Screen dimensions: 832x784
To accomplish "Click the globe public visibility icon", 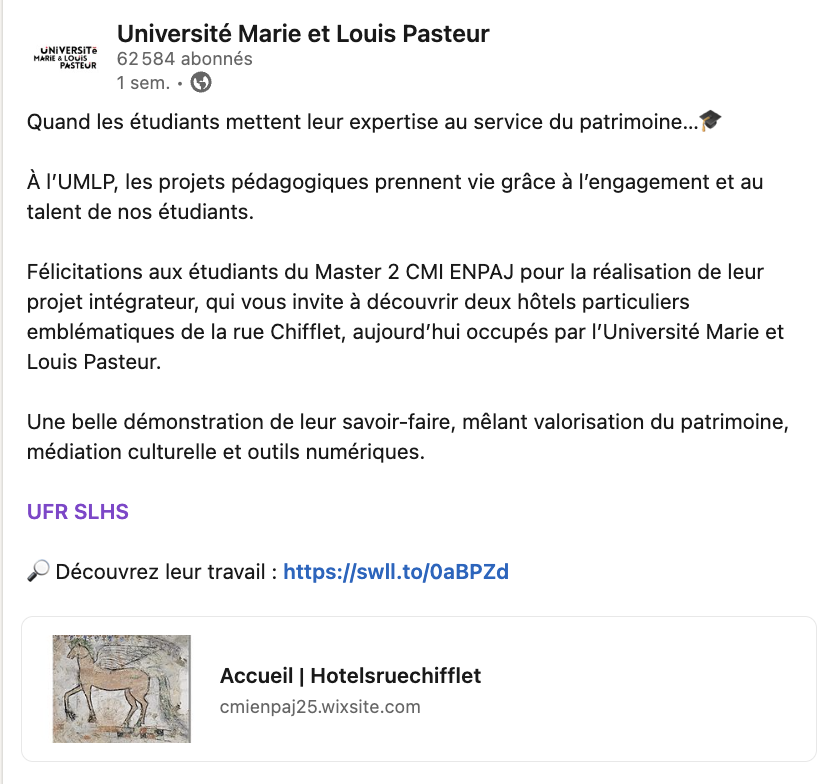I will tap(201, 83).
